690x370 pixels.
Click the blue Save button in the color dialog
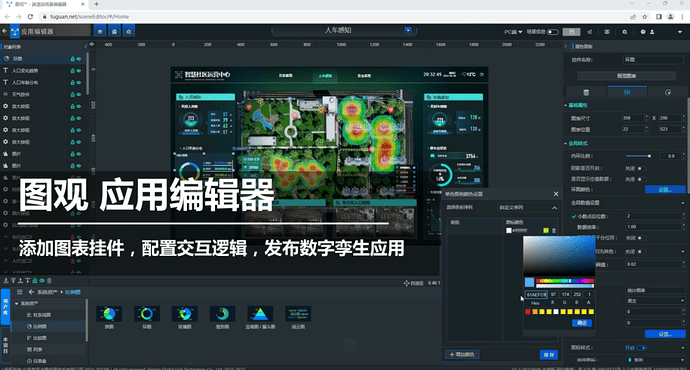click(x=549, y=355)
